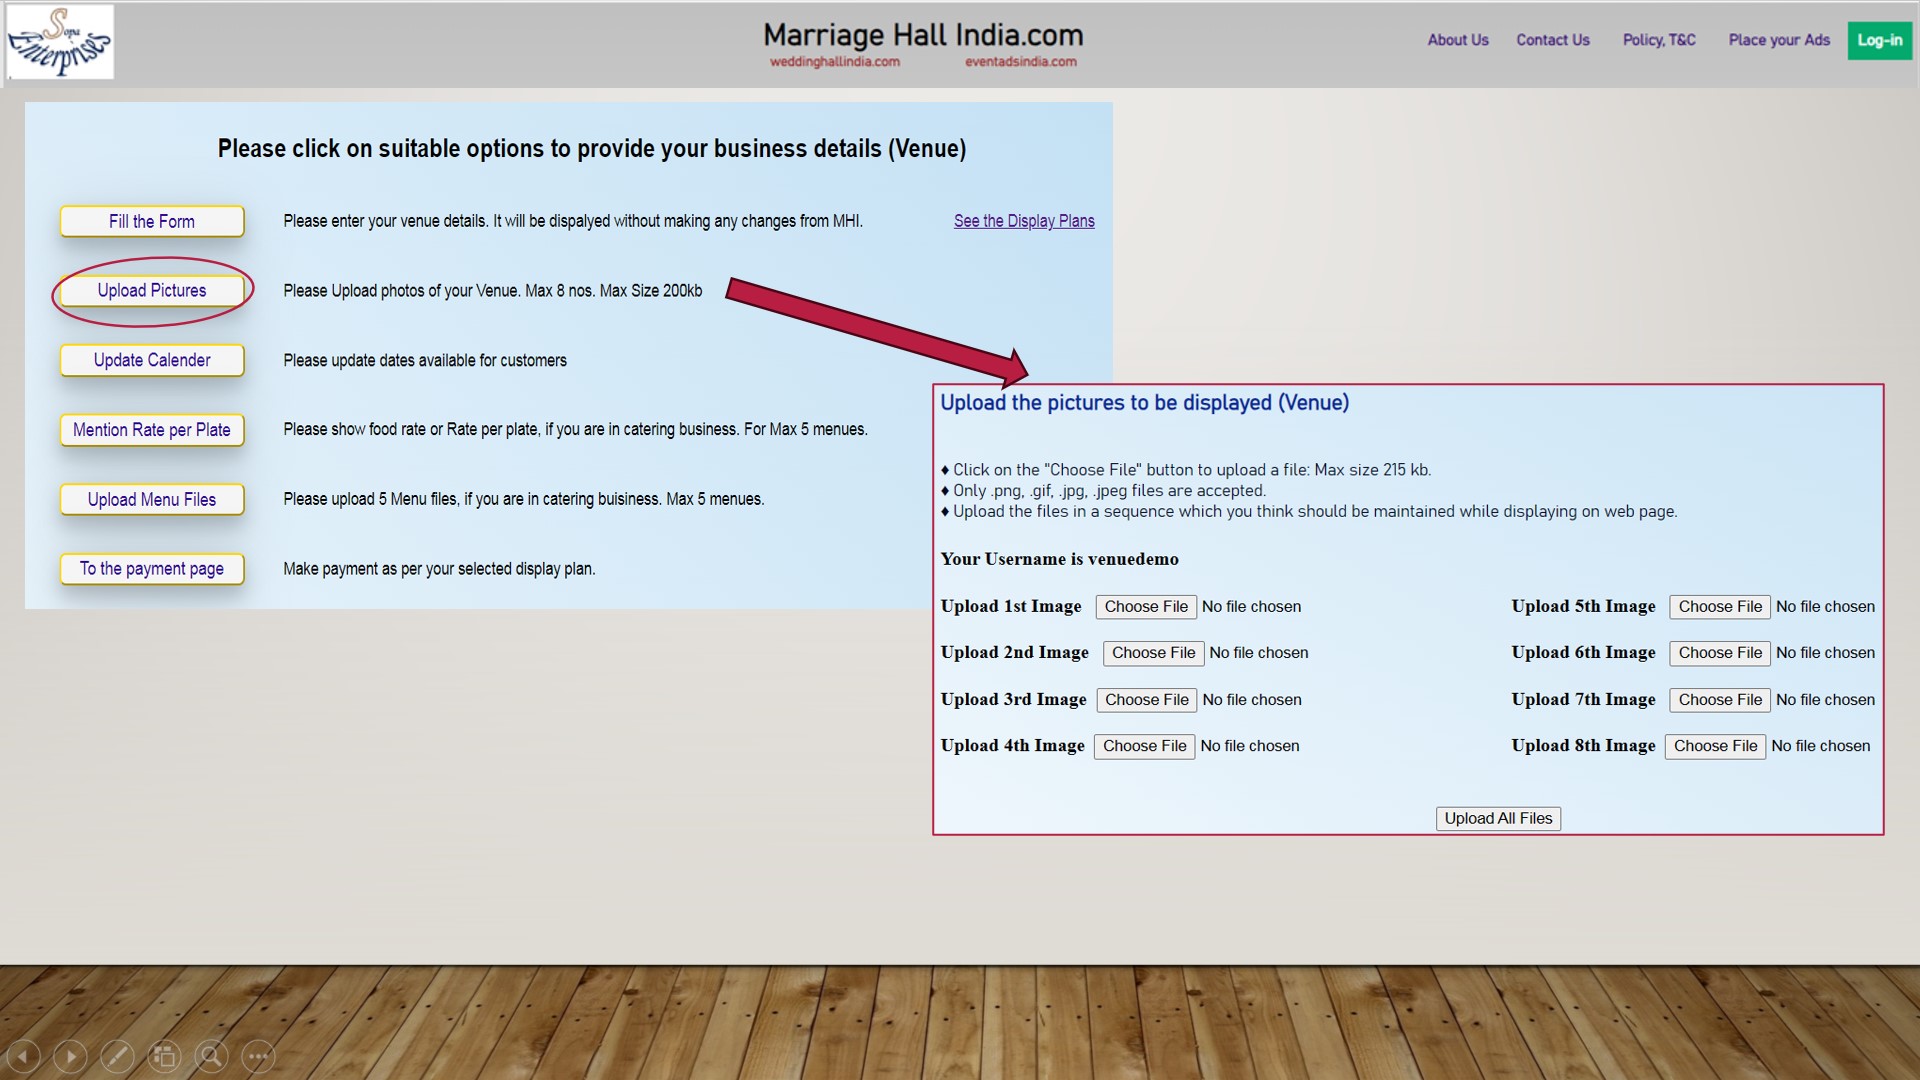This screenshot has height=1080, width=1920.
Task: Click 'Your Username is venuedemo' text
Action: [x=1059, y=559]
